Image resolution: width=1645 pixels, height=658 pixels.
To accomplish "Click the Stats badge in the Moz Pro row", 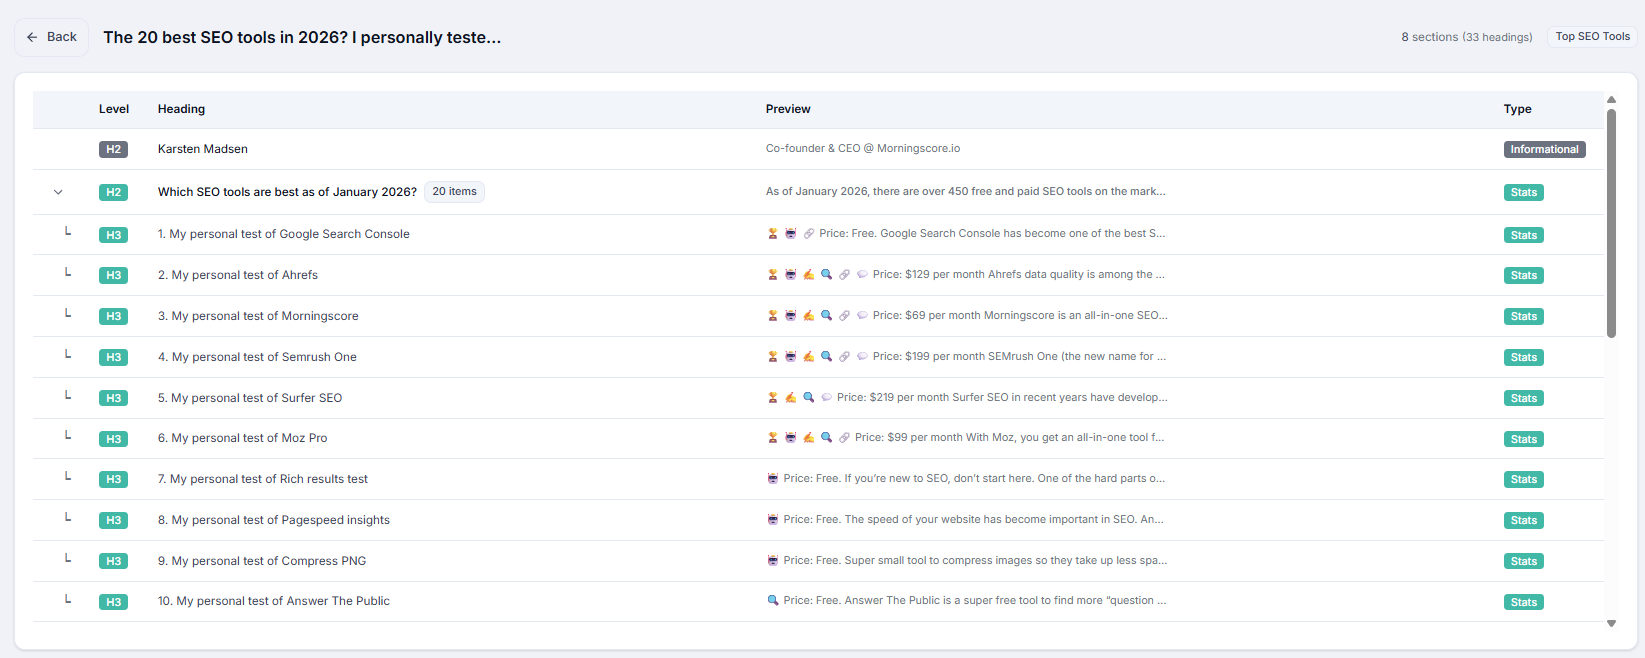I will coord(1524,439).
